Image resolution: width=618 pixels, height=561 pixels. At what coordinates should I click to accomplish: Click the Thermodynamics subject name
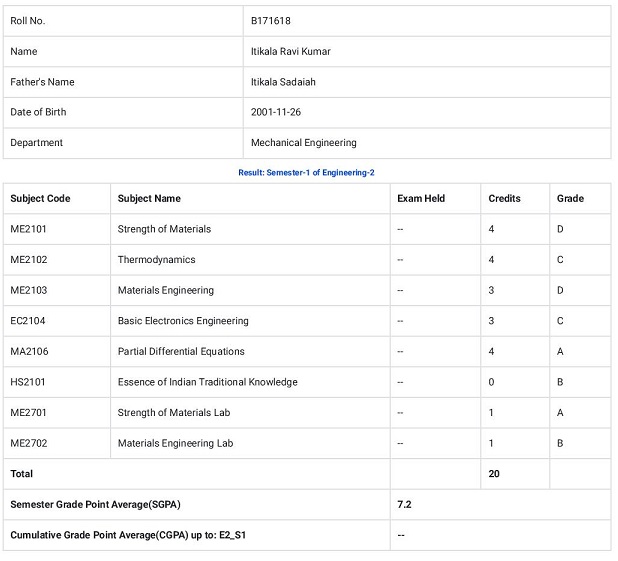156,260
